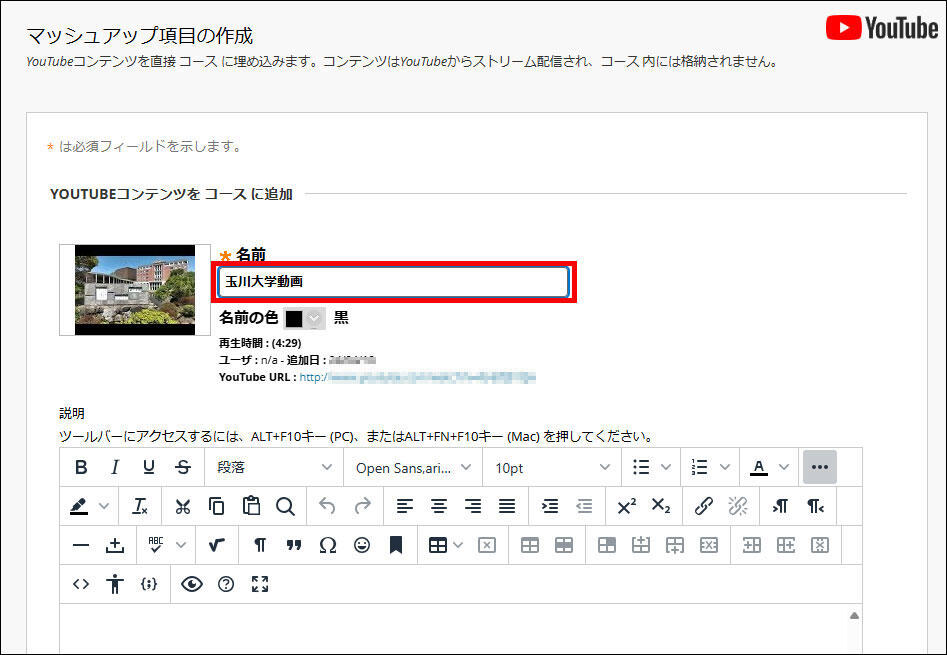This screenshot has height=655, width=947.
Task: Expand bullet list style options arrow
Action: click(x=666, y=467)
